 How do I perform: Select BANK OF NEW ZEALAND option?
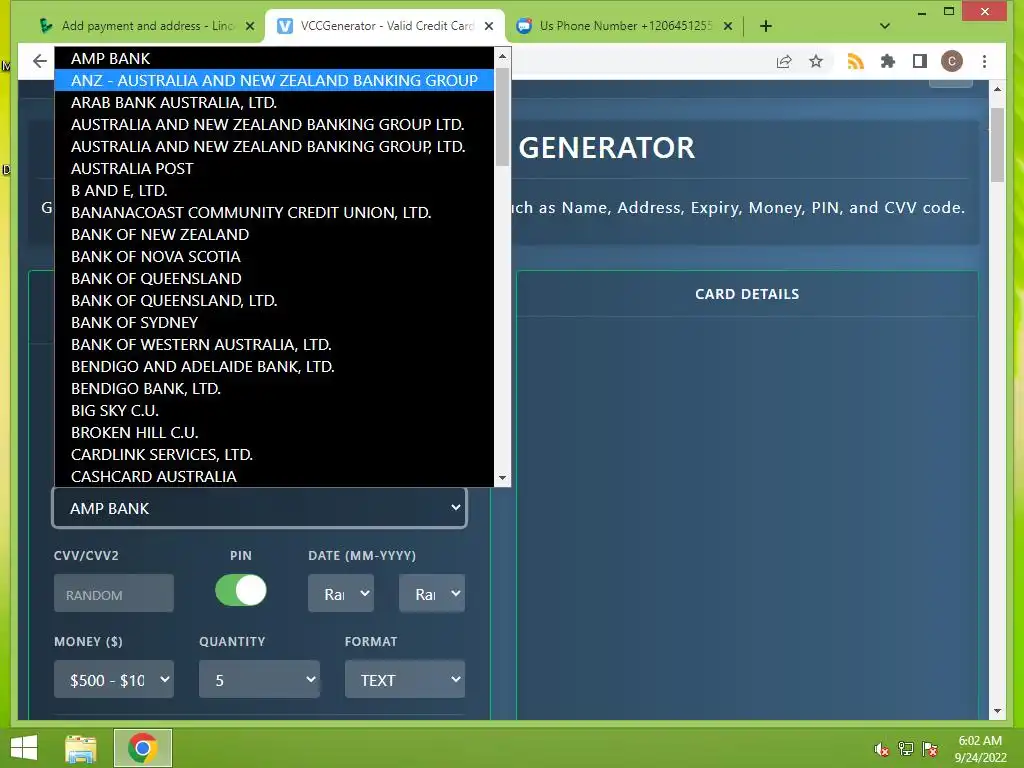coord(274,234)
